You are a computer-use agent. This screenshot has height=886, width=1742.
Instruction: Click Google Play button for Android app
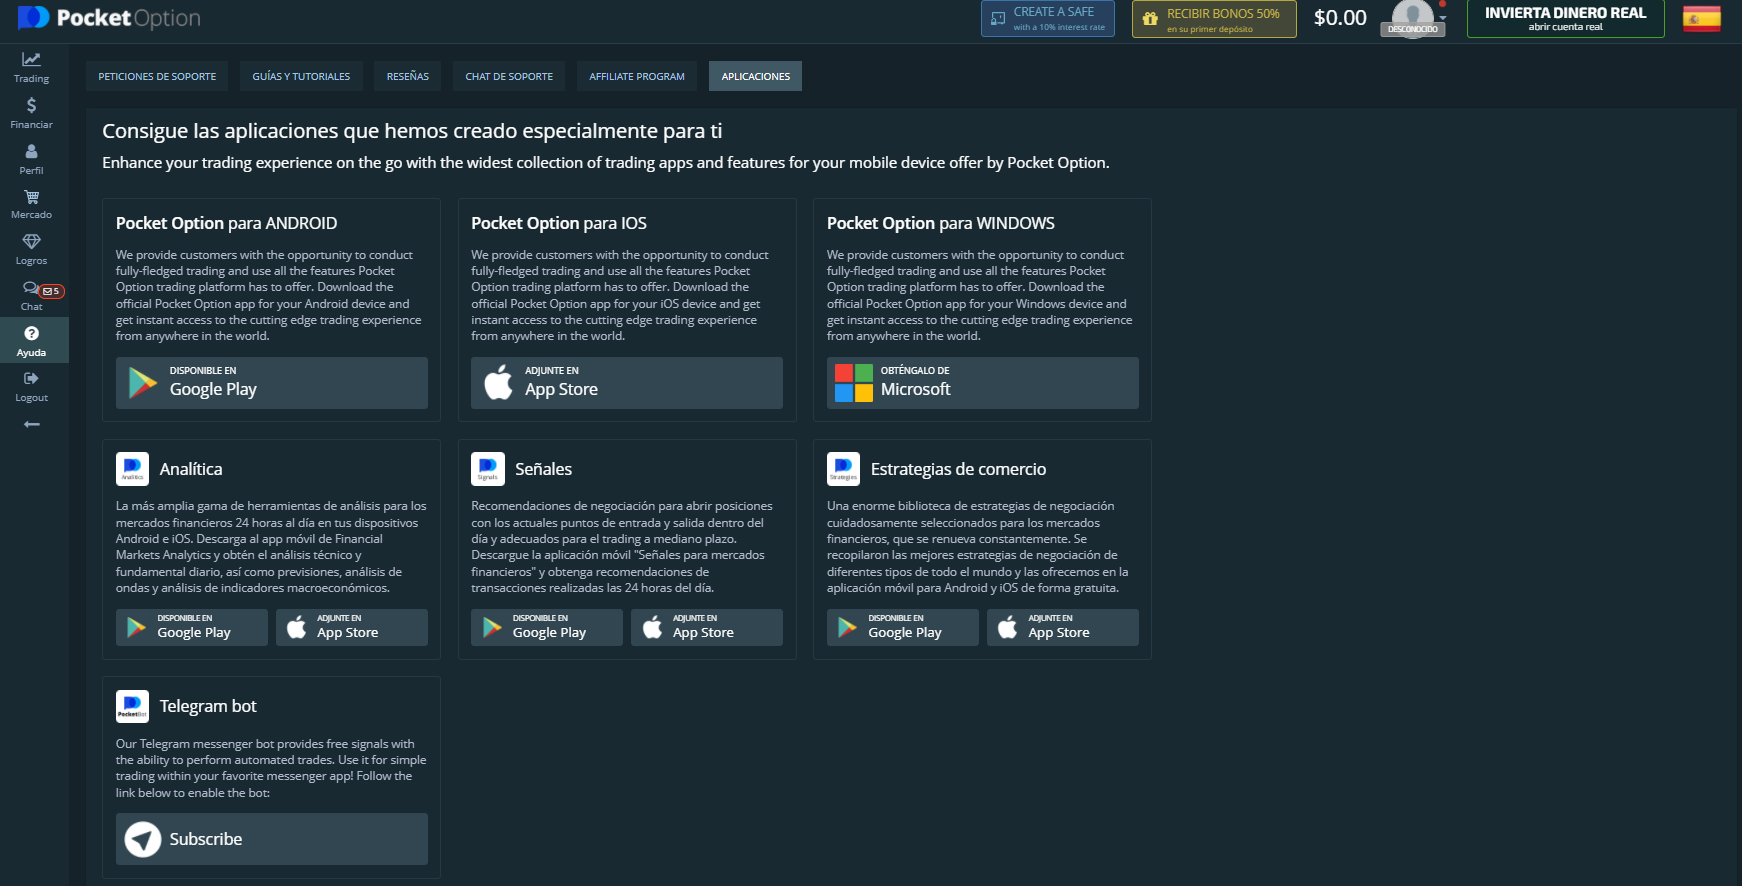(x=272, y=383)
